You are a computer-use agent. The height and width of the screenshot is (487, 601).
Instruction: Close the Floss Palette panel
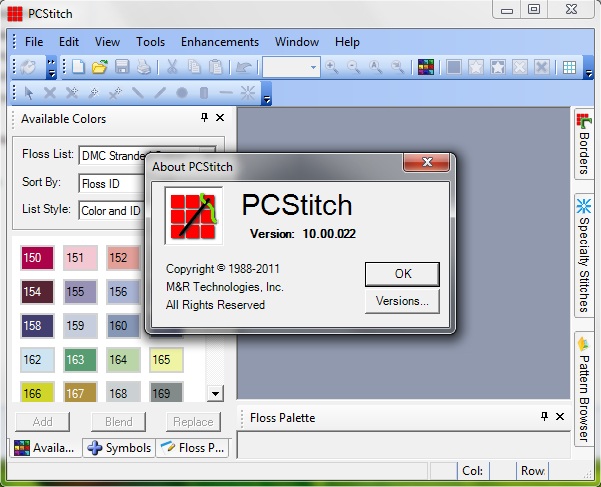(560, 416)
